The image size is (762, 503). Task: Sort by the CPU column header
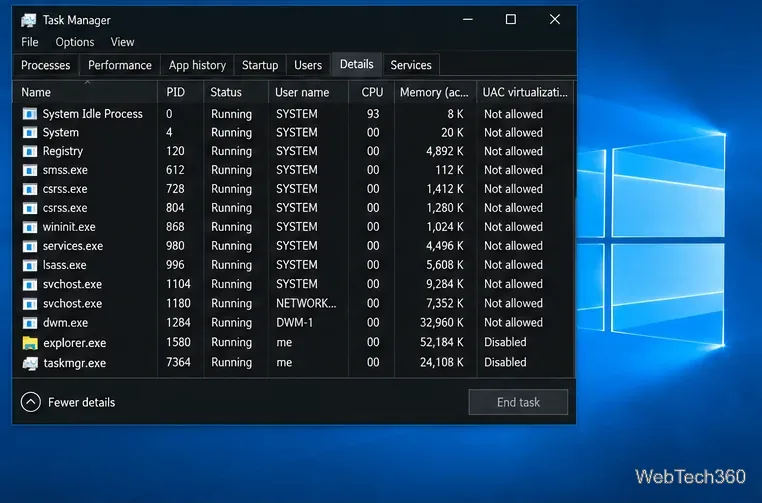point(371,92)
